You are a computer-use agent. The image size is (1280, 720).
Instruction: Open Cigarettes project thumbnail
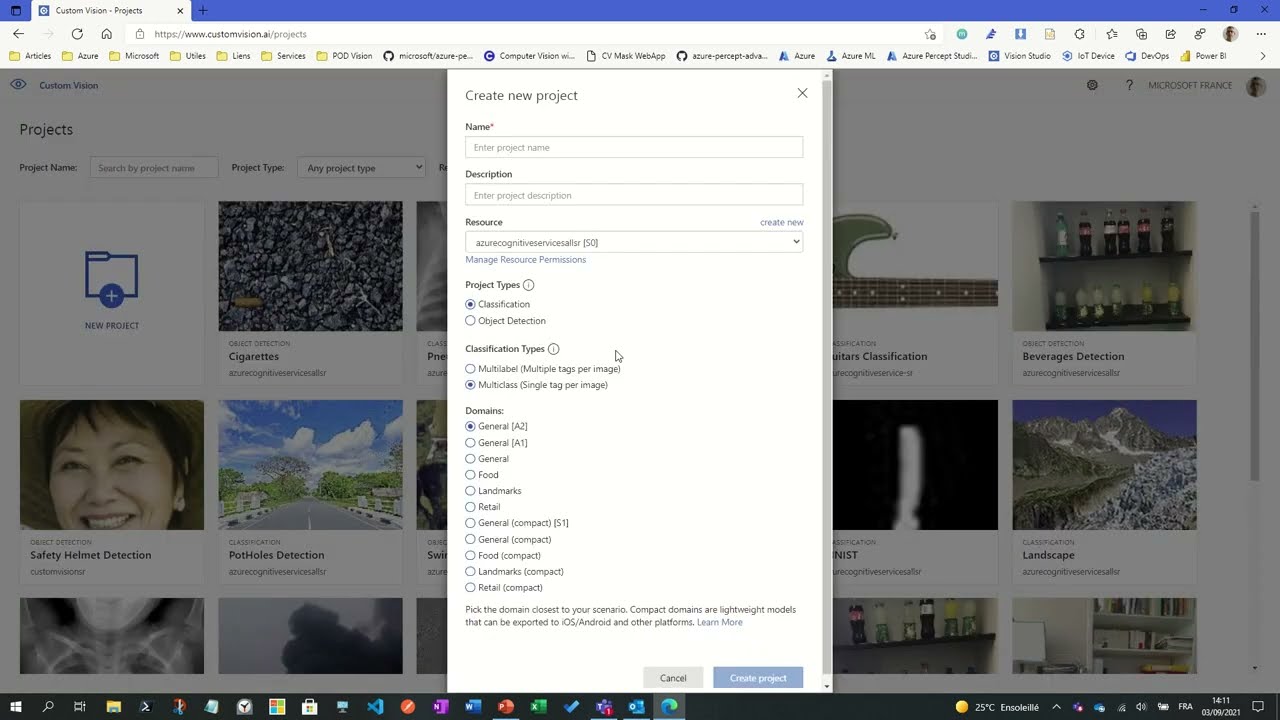(x=310, y=266)
